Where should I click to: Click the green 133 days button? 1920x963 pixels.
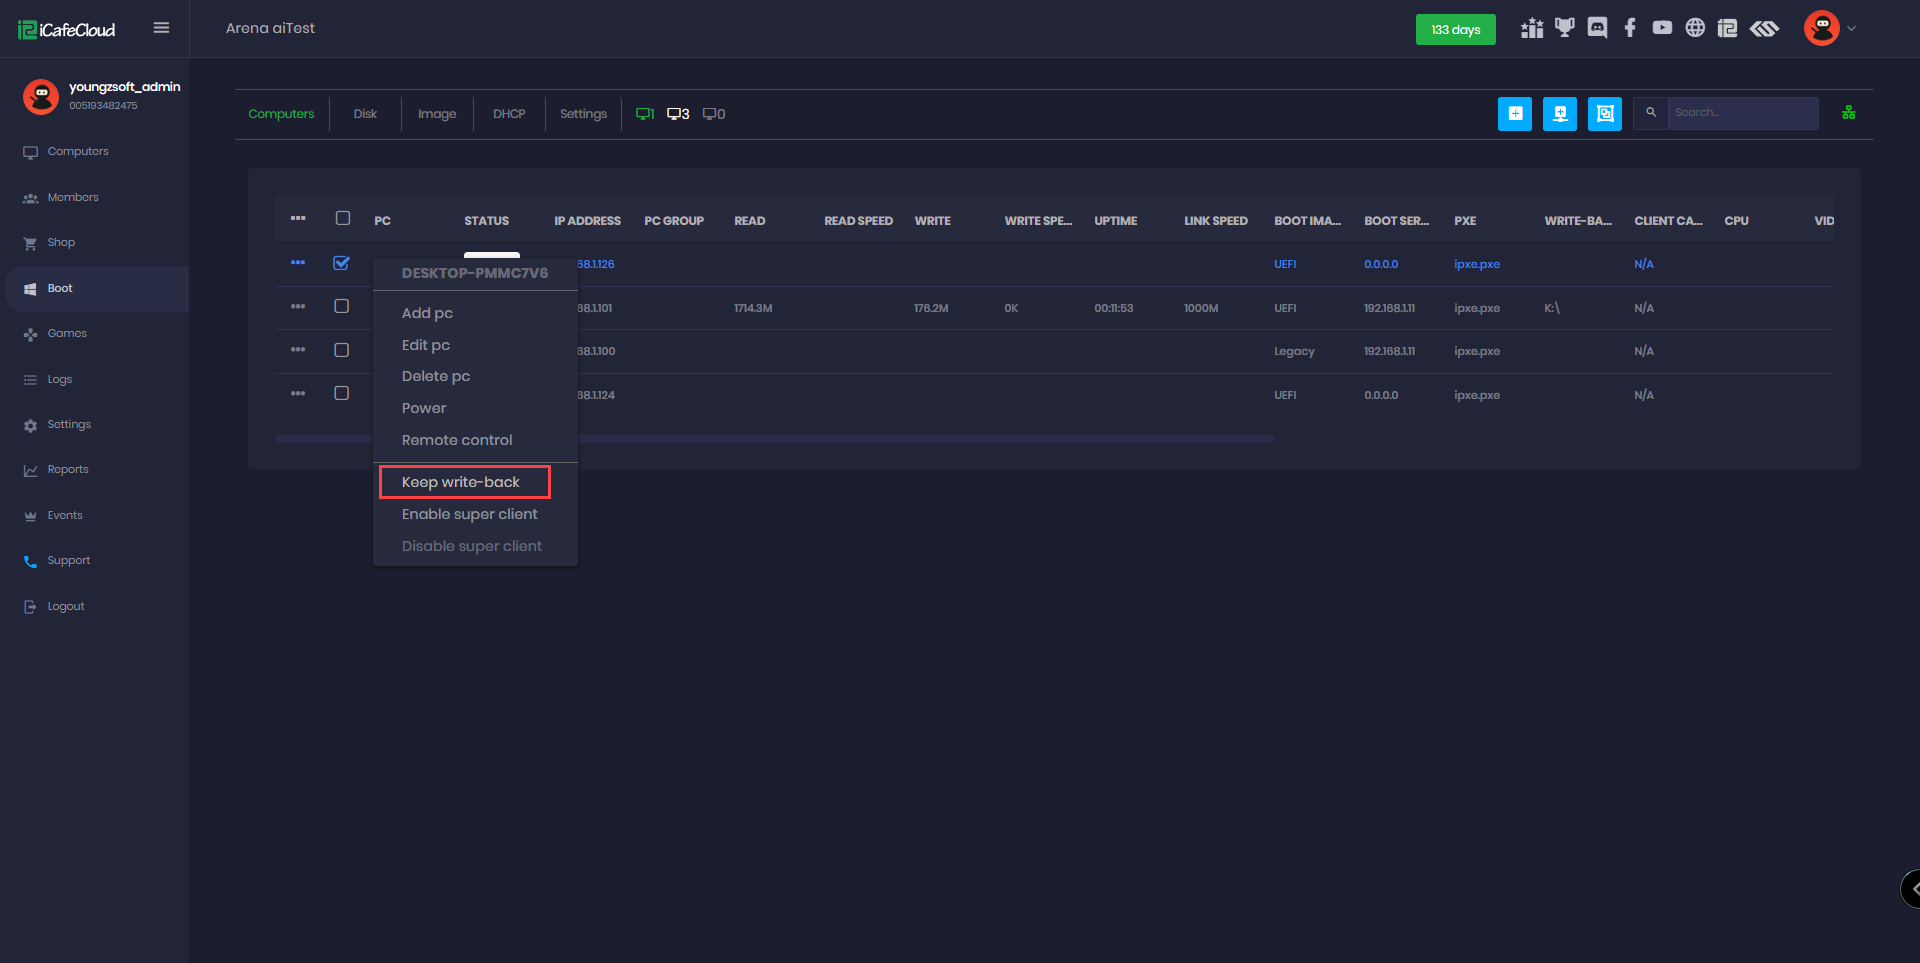click(x=1455, y=30)
